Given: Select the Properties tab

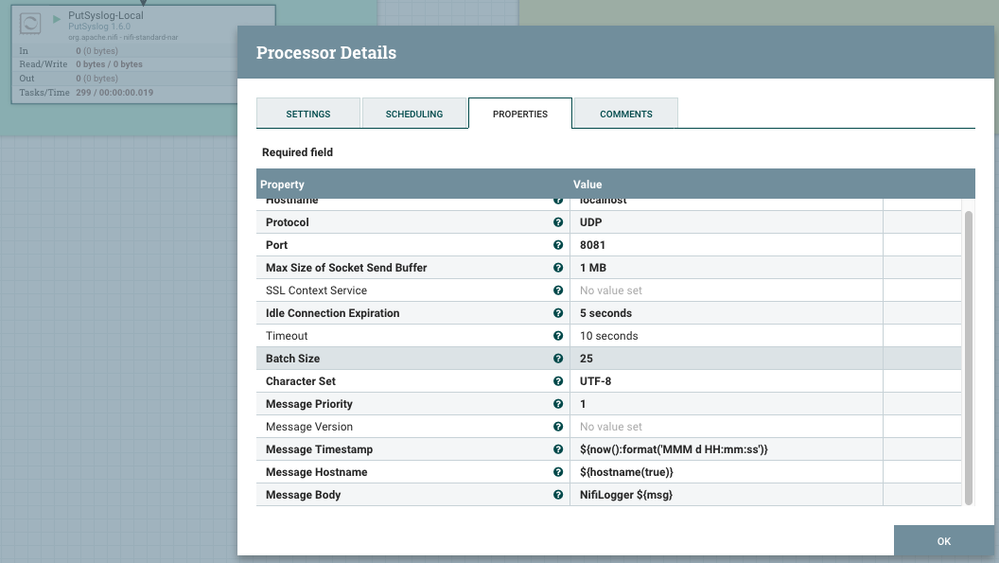Looking at the screenshot, I should 520,114.
